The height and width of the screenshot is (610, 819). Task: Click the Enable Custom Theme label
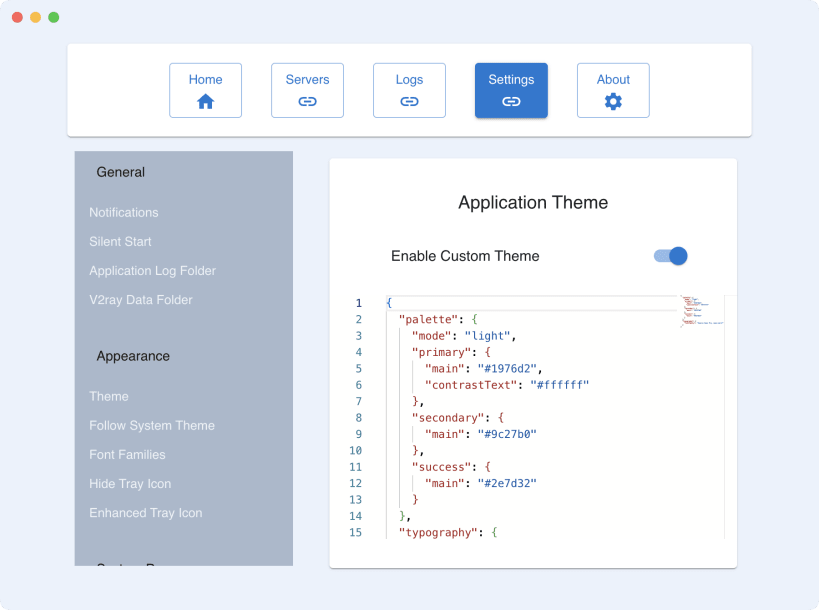click(x=465, y=256)
